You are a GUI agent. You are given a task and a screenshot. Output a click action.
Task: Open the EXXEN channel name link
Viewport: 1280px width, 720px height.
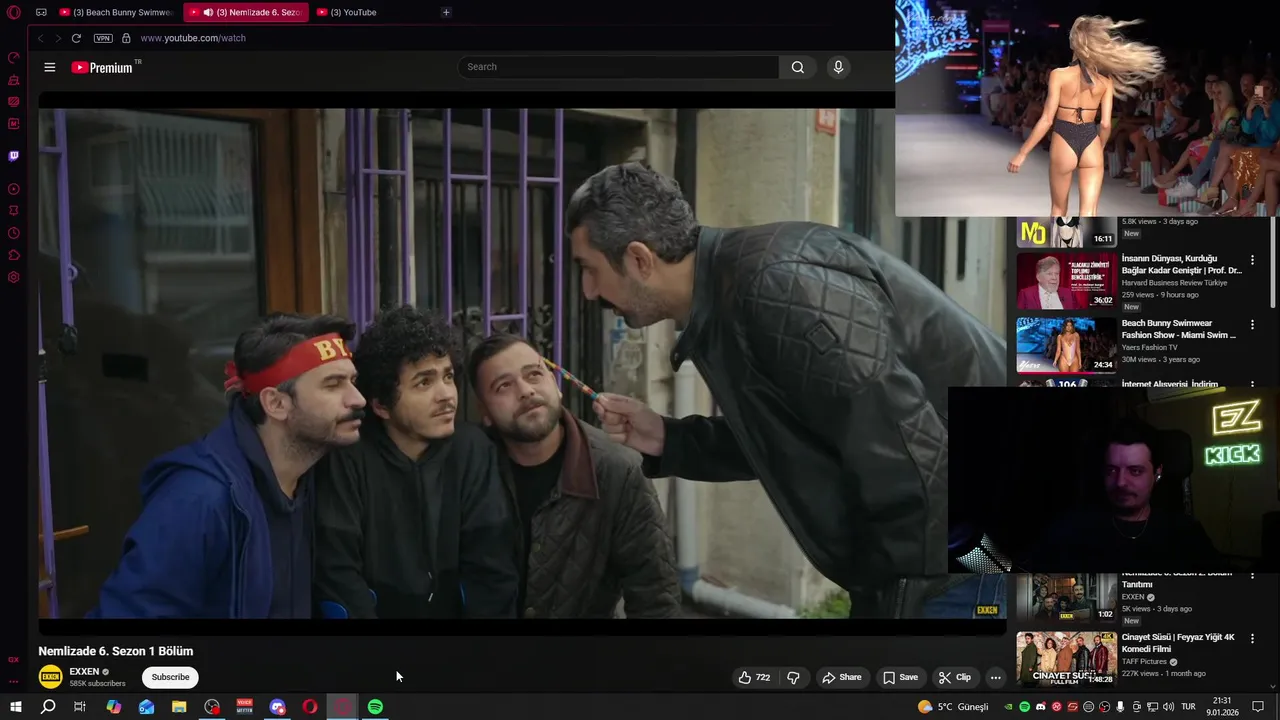coord(84,672)
